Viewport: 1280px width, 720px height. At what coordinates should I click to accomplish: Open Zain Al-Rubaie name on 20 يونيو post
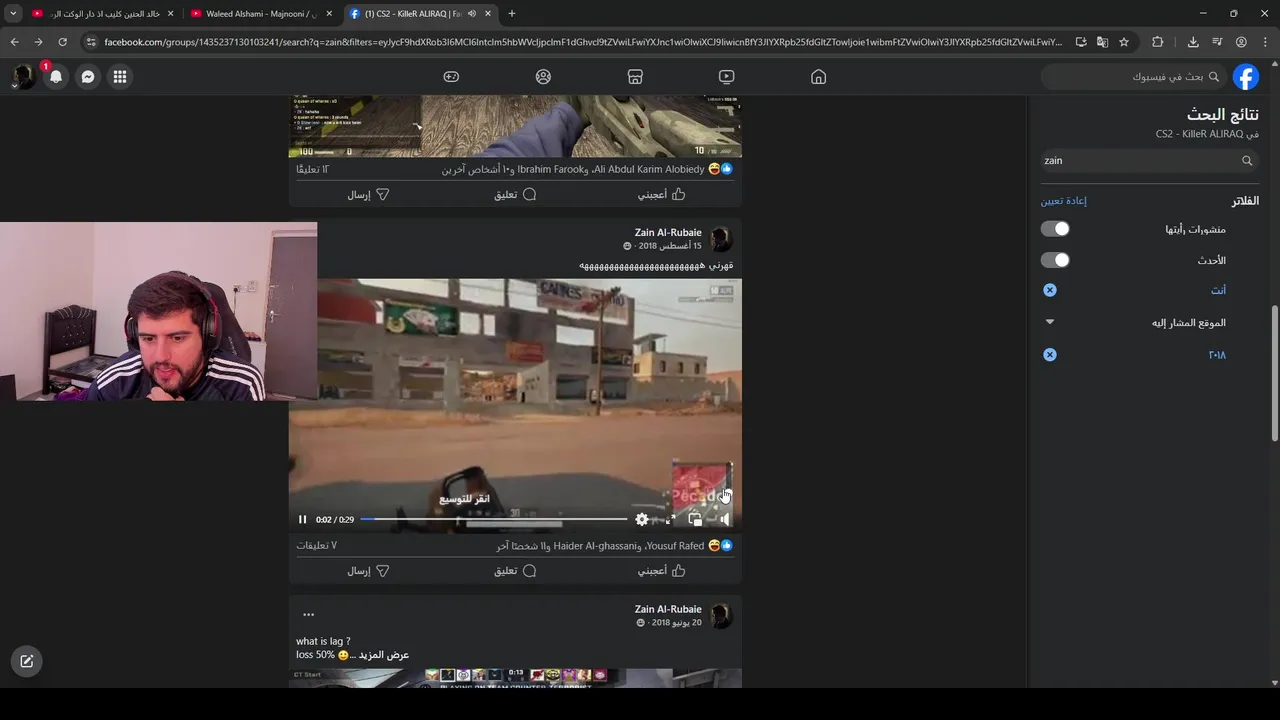click(668, 609)
